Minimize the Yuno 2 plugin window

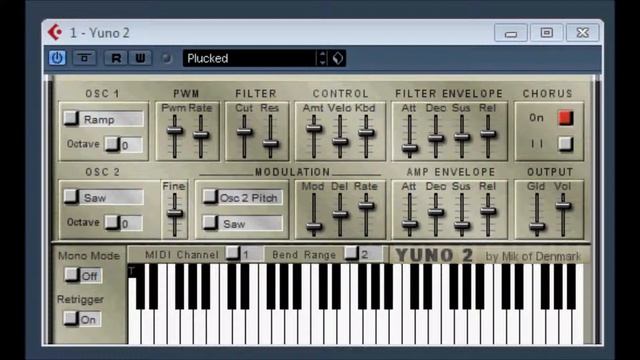tap(511, 33)
